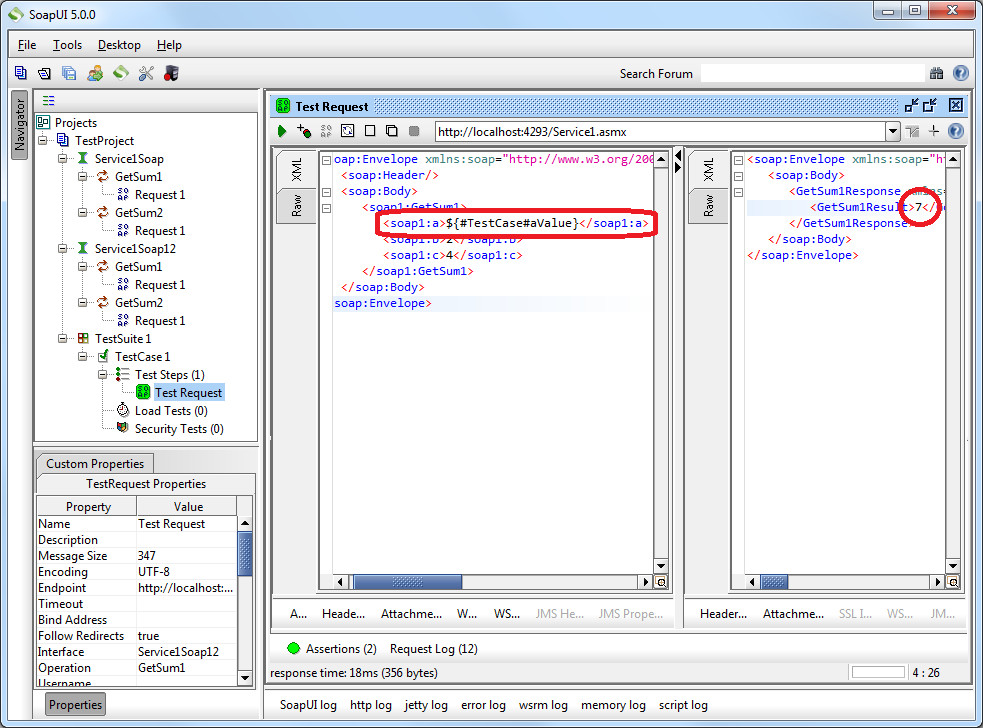This screenshot has height=728, width=983.
Task: Collapse the Test Steps (1) node
Action: (x=102, y=374)
